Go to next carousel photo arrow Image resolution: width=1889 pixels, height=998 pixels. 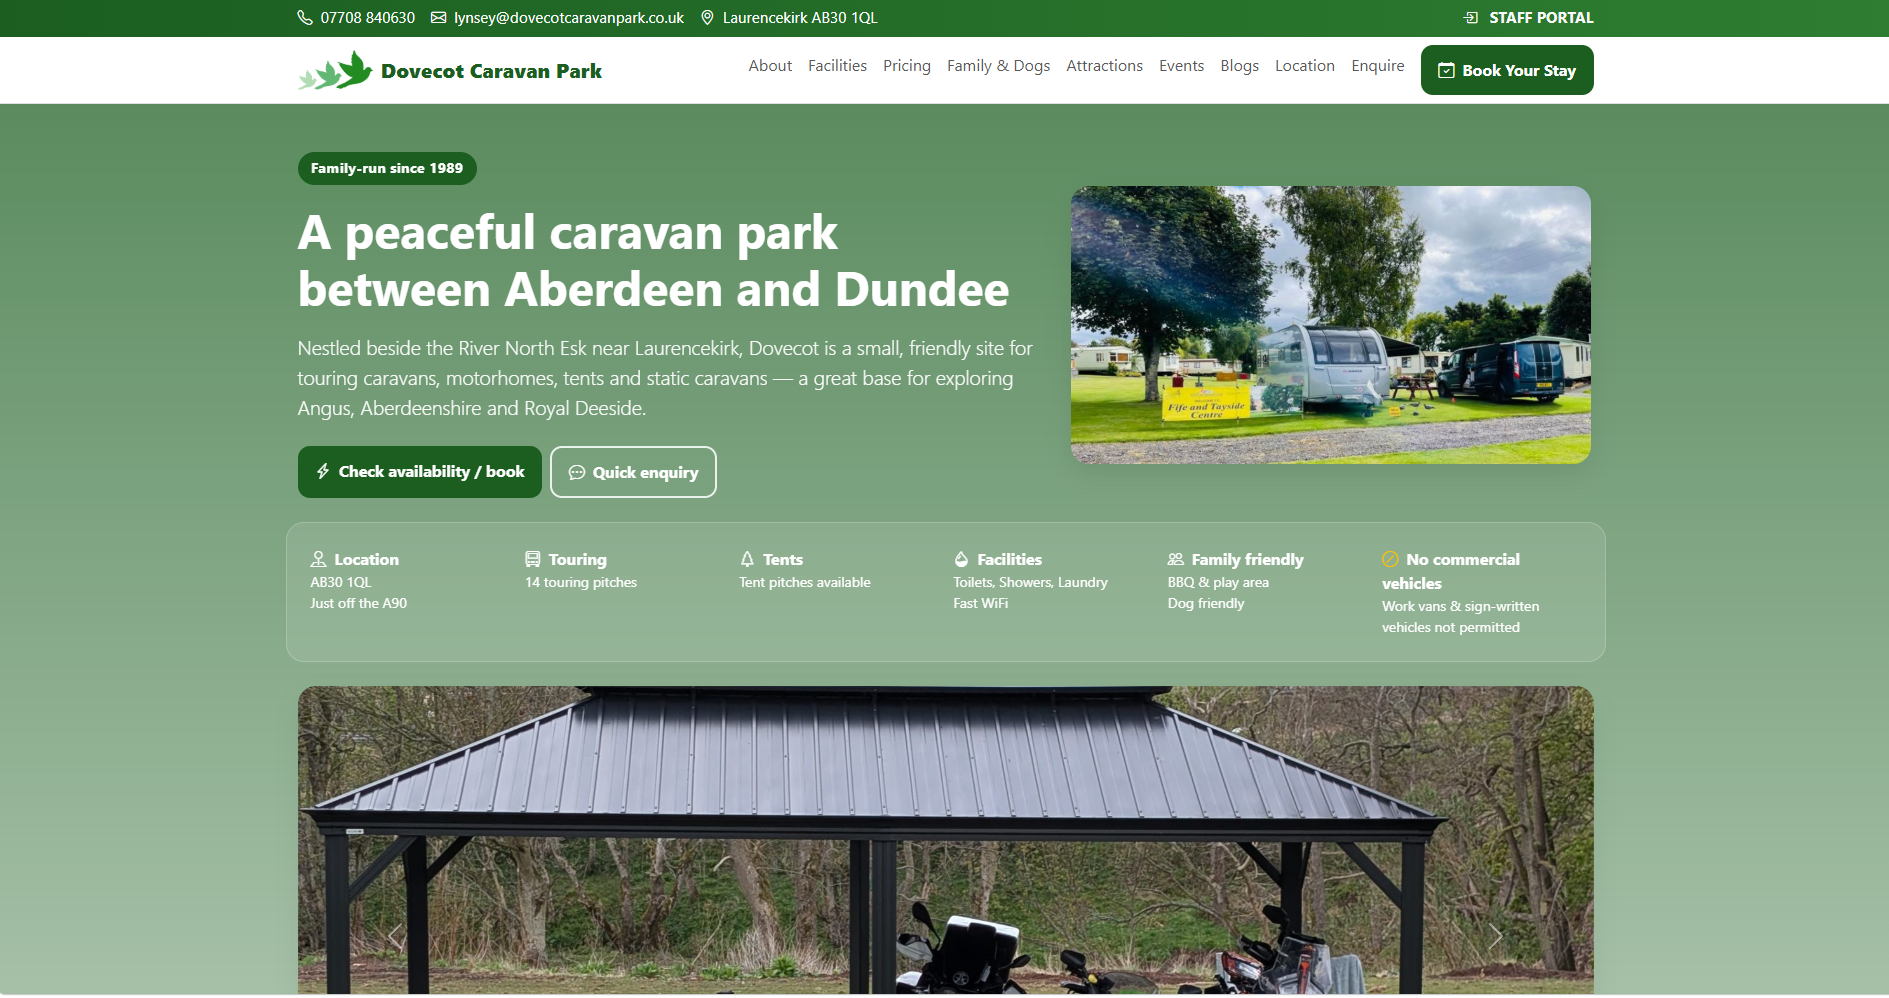[1495, 937]
